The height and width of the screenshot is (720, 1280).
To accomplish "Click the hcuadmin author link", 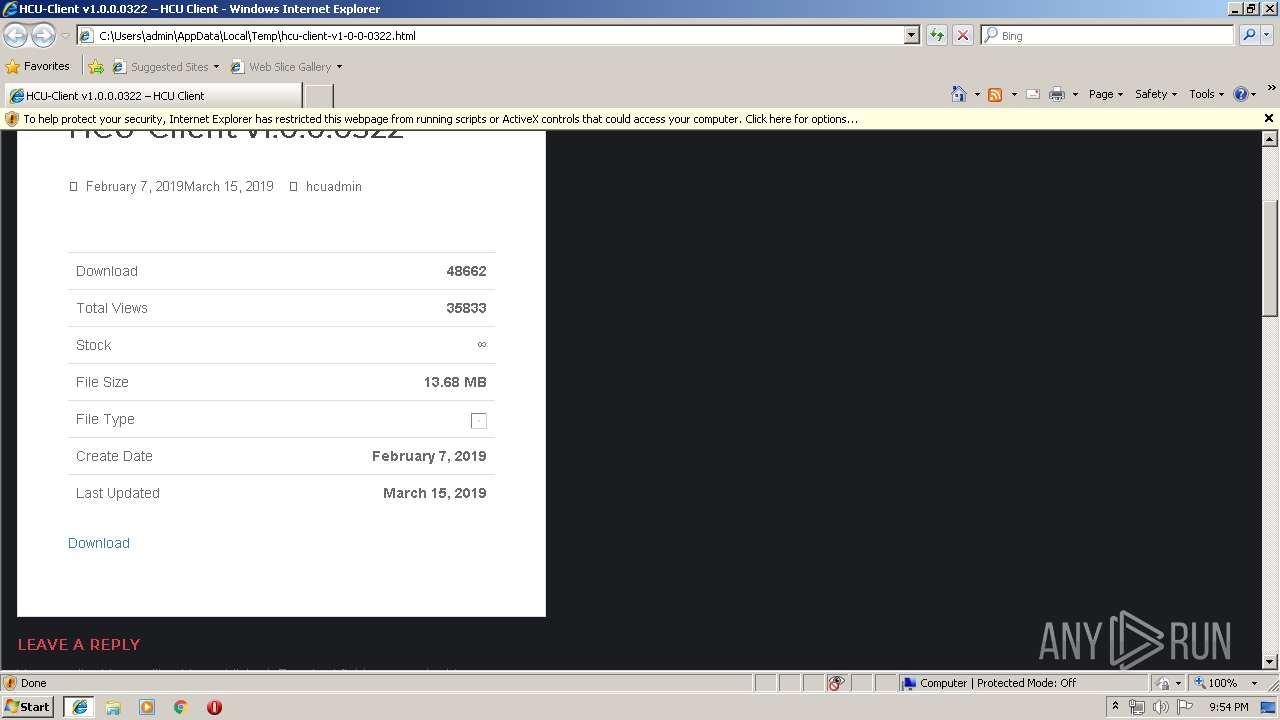I will 334,187.
